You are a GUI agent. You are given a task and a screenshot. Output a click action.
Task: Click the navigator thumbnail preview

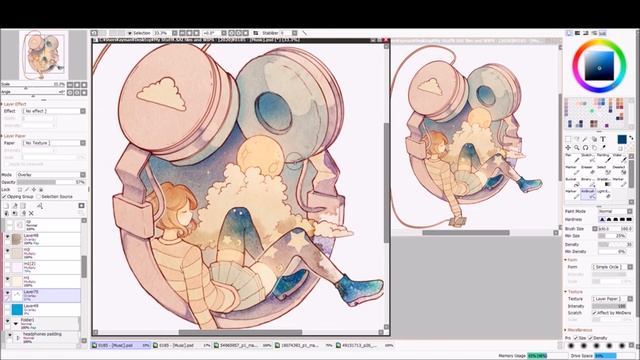coord(44,55)
